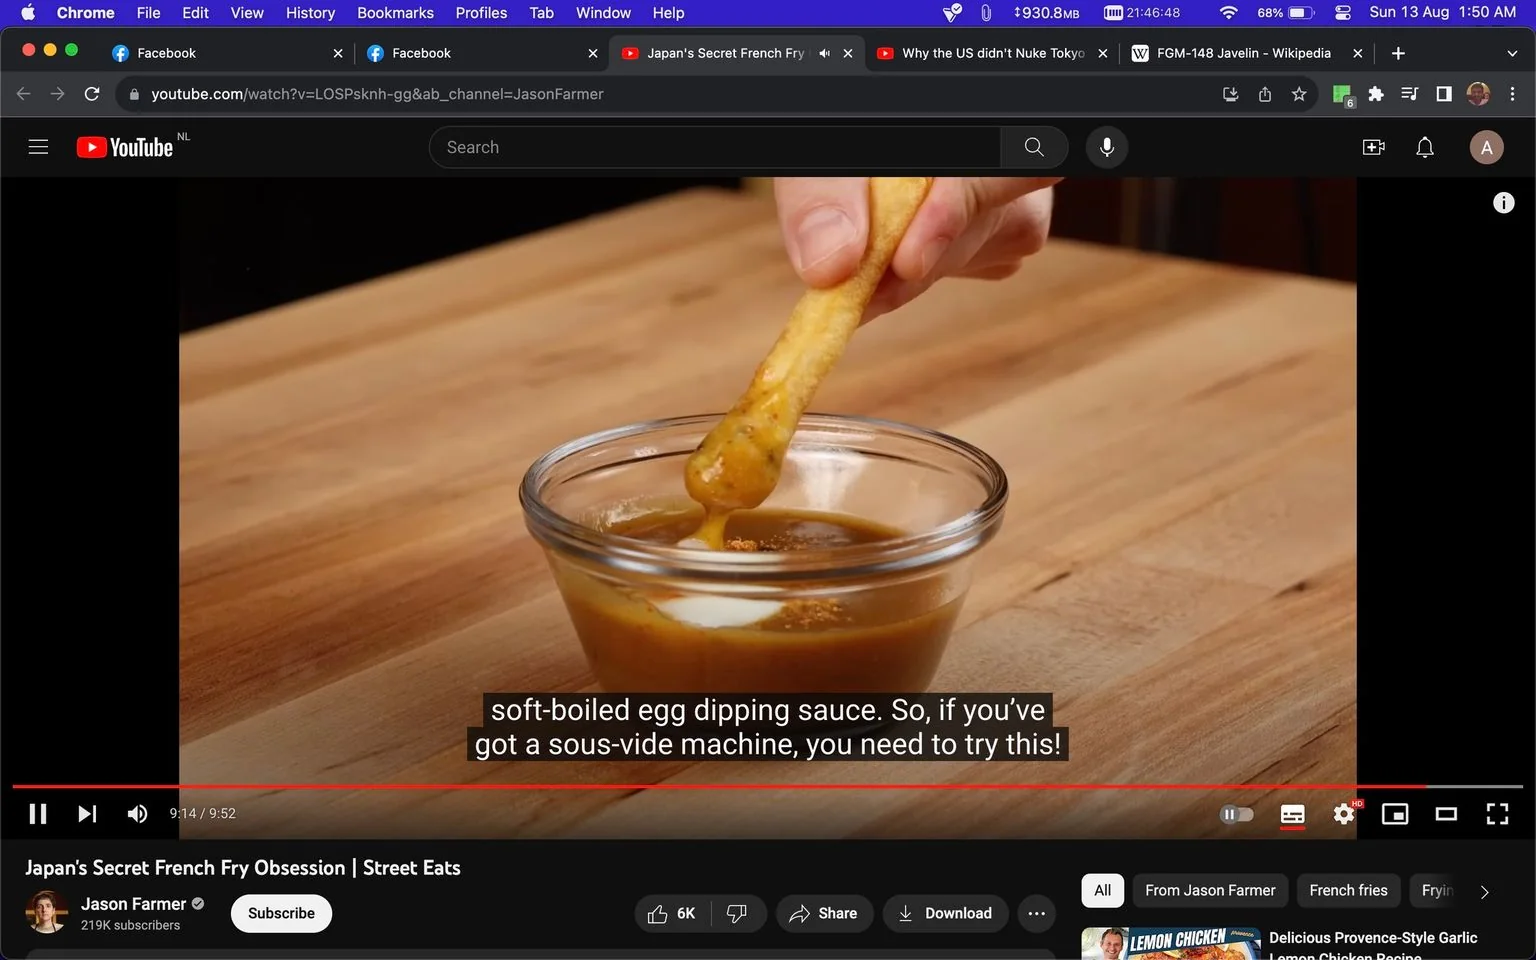
Task: Open miniplayer view
Action: (x=1395, y=814)
